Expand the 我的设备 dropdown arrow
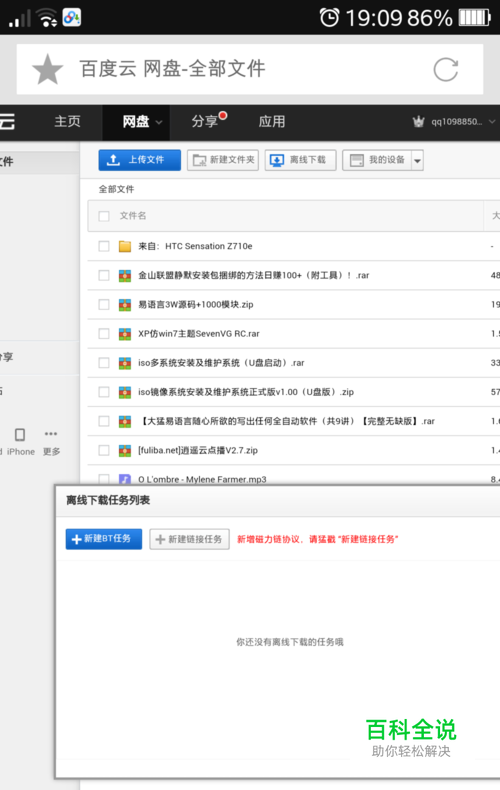 coord(417,161)
